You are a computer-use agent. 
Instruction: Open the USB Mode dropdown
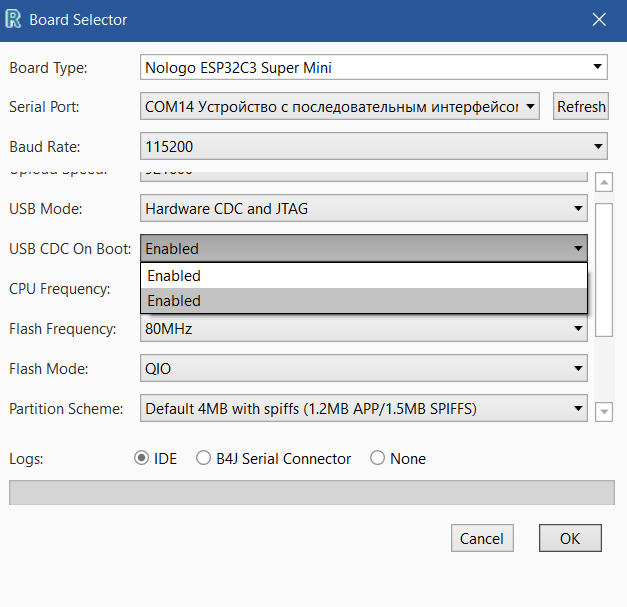click(363, 208)
